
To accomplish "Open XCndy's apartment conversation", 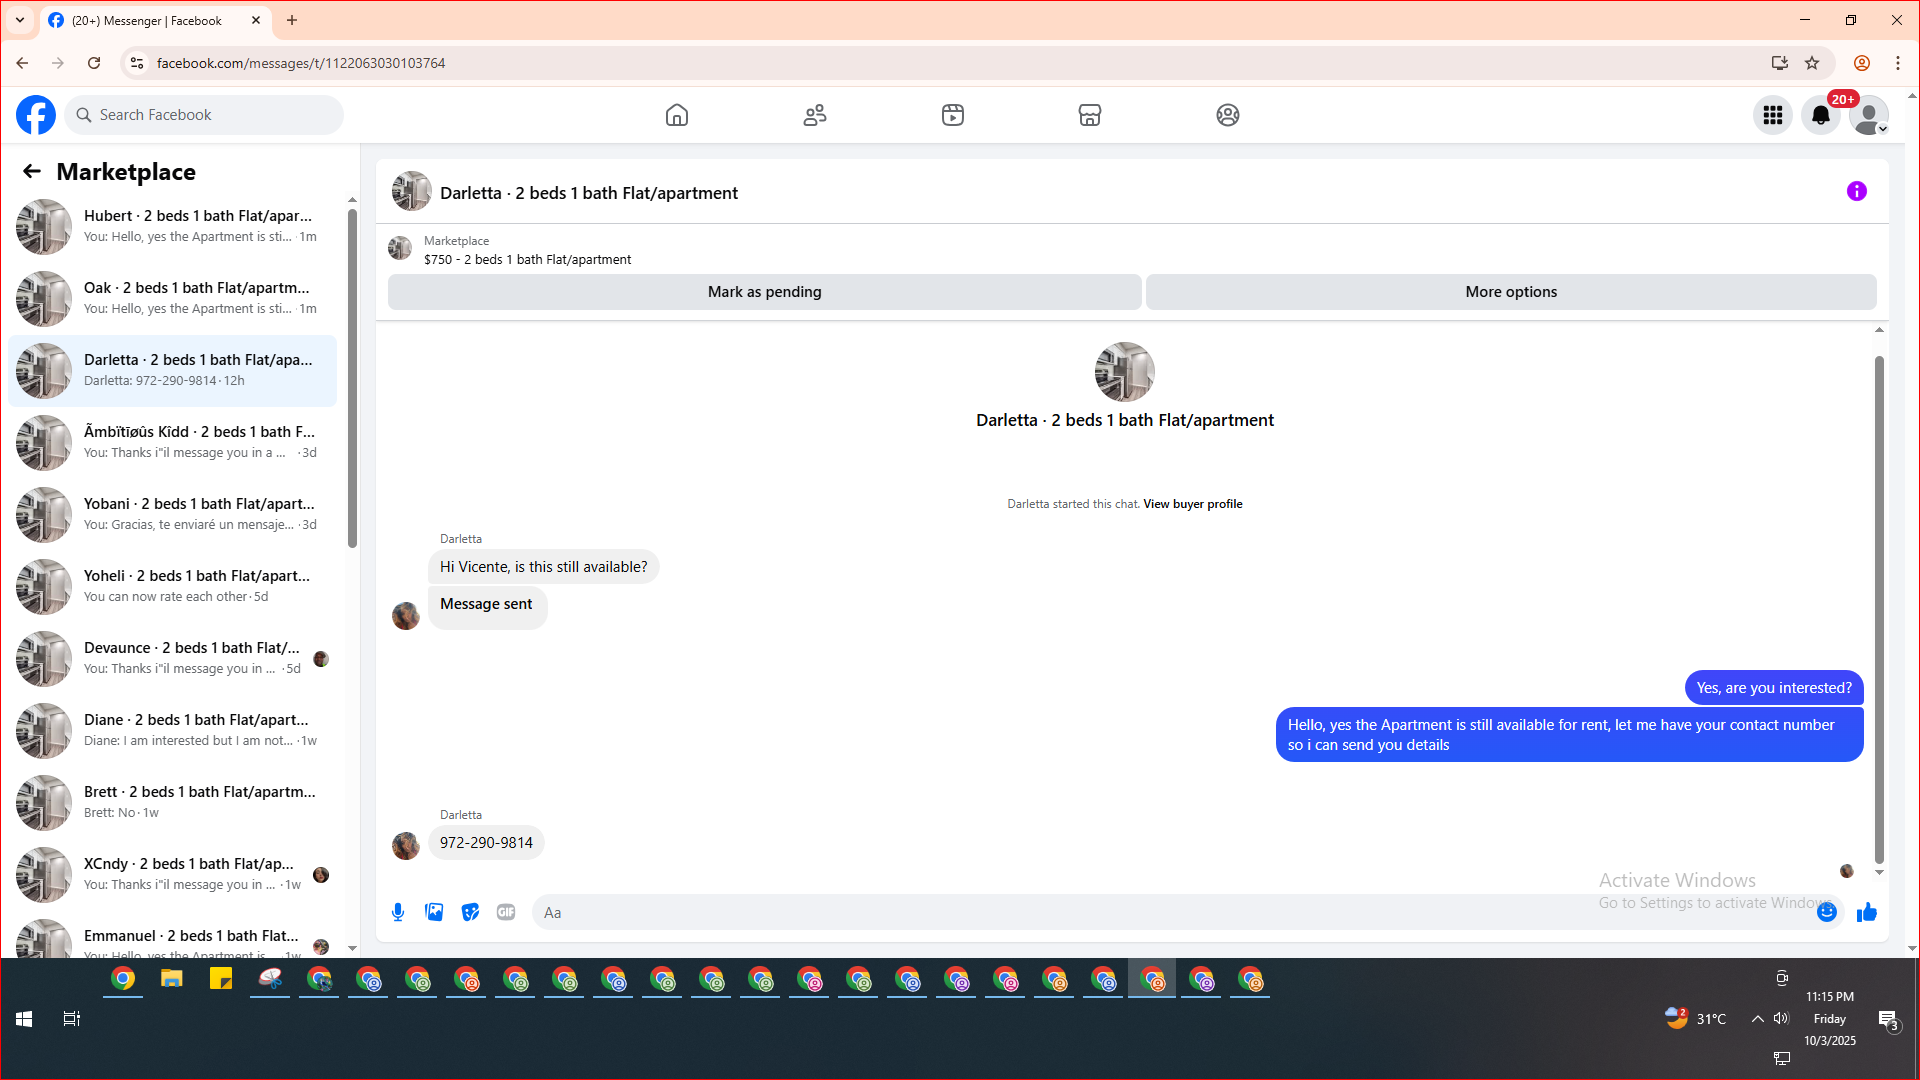I will (172, 875).
